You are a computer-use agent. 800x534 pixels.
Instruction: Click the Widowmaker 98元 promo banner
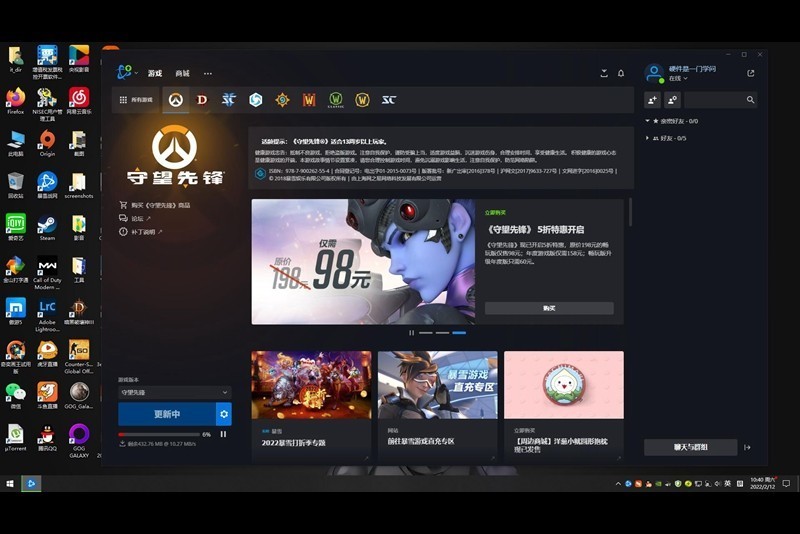point(363,262)
